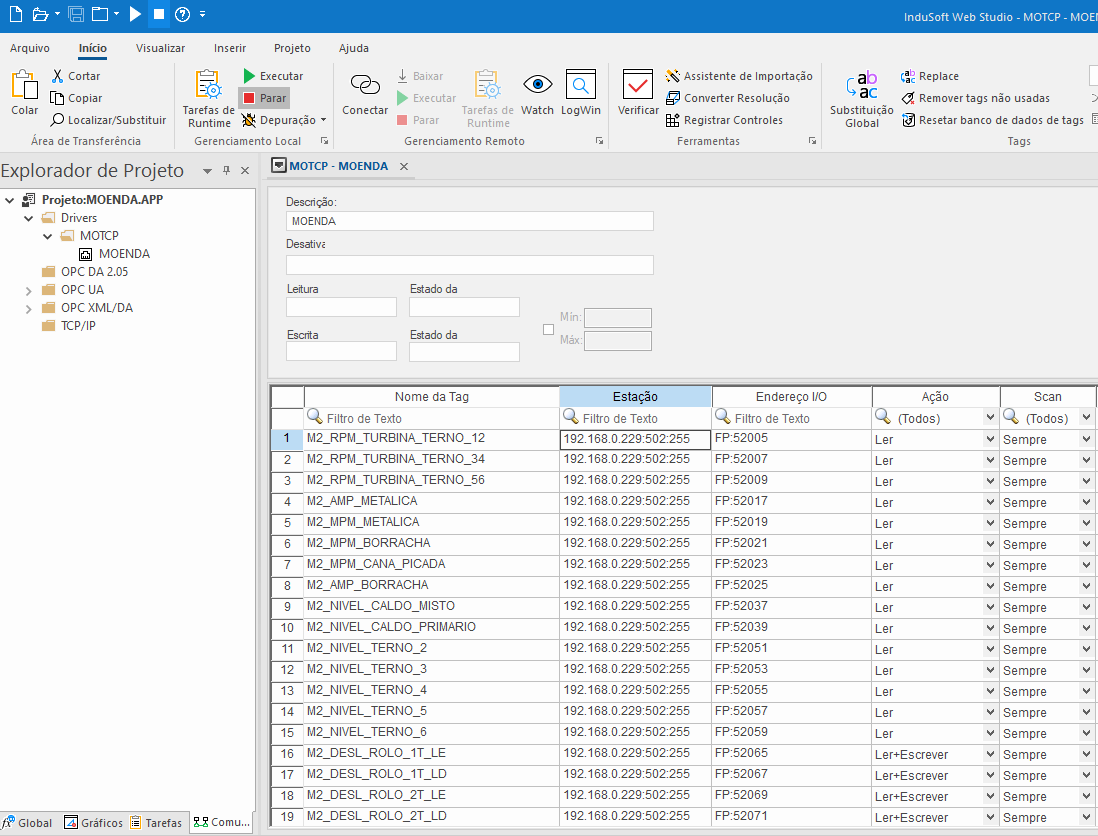This screenshot has width=1098, height=836.
Task: Click the Escrita input field
Action: pos(341,351)
